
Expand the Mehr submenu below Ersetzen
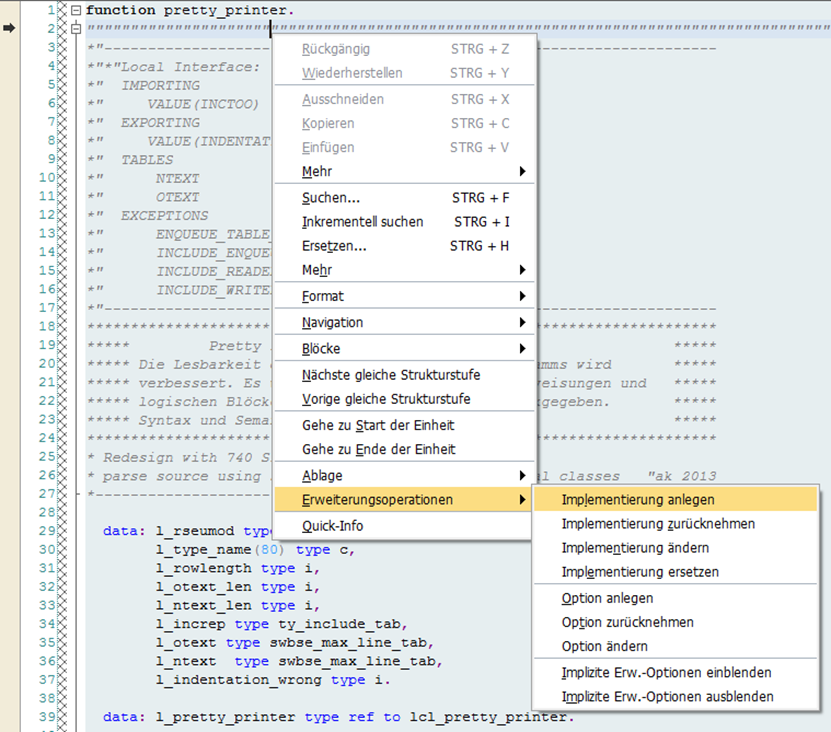pyautogui.click(x=405, y=270)
